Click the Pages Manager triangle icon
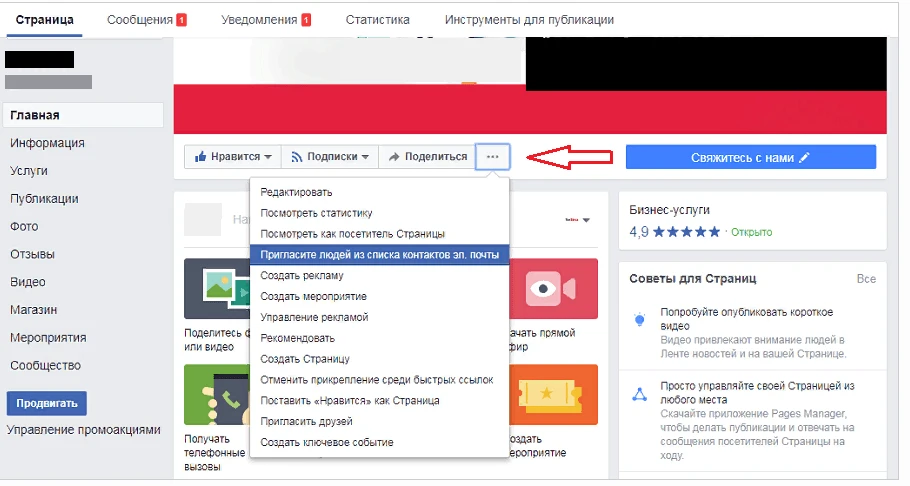 click(640, 395)
